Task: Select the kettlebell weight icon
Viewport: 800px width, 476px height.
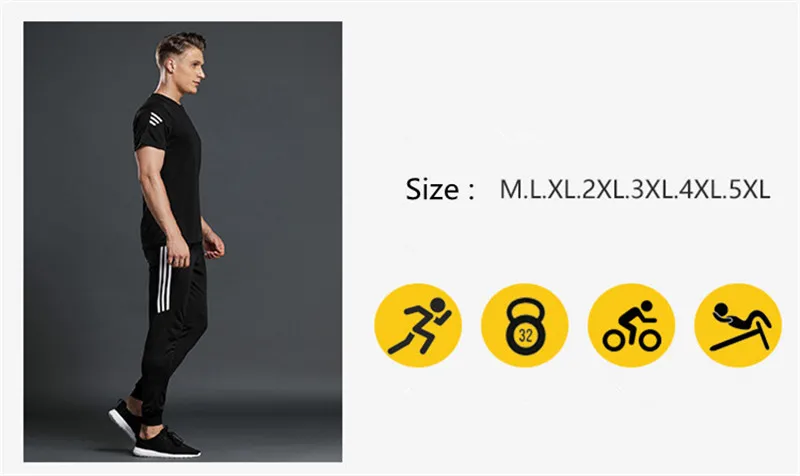Action: click(524, 325)
